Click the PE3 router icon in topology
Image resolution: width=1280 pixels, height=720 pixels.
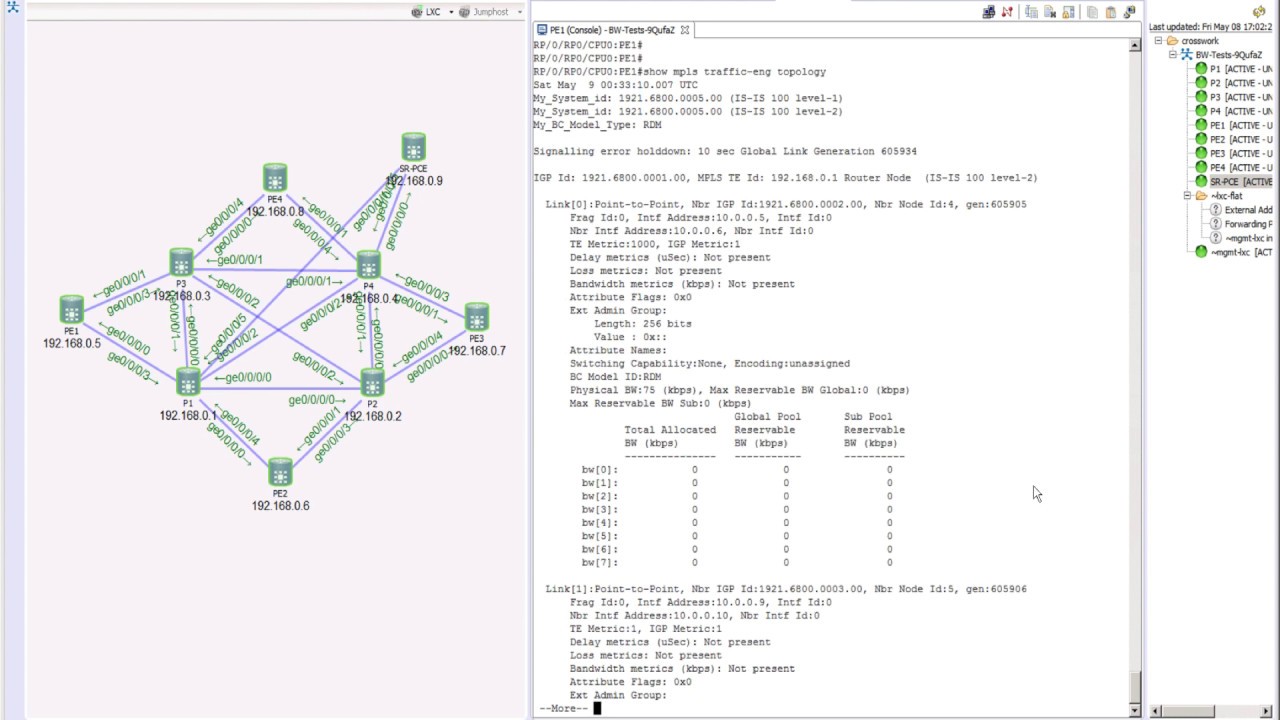coord(476,317)
